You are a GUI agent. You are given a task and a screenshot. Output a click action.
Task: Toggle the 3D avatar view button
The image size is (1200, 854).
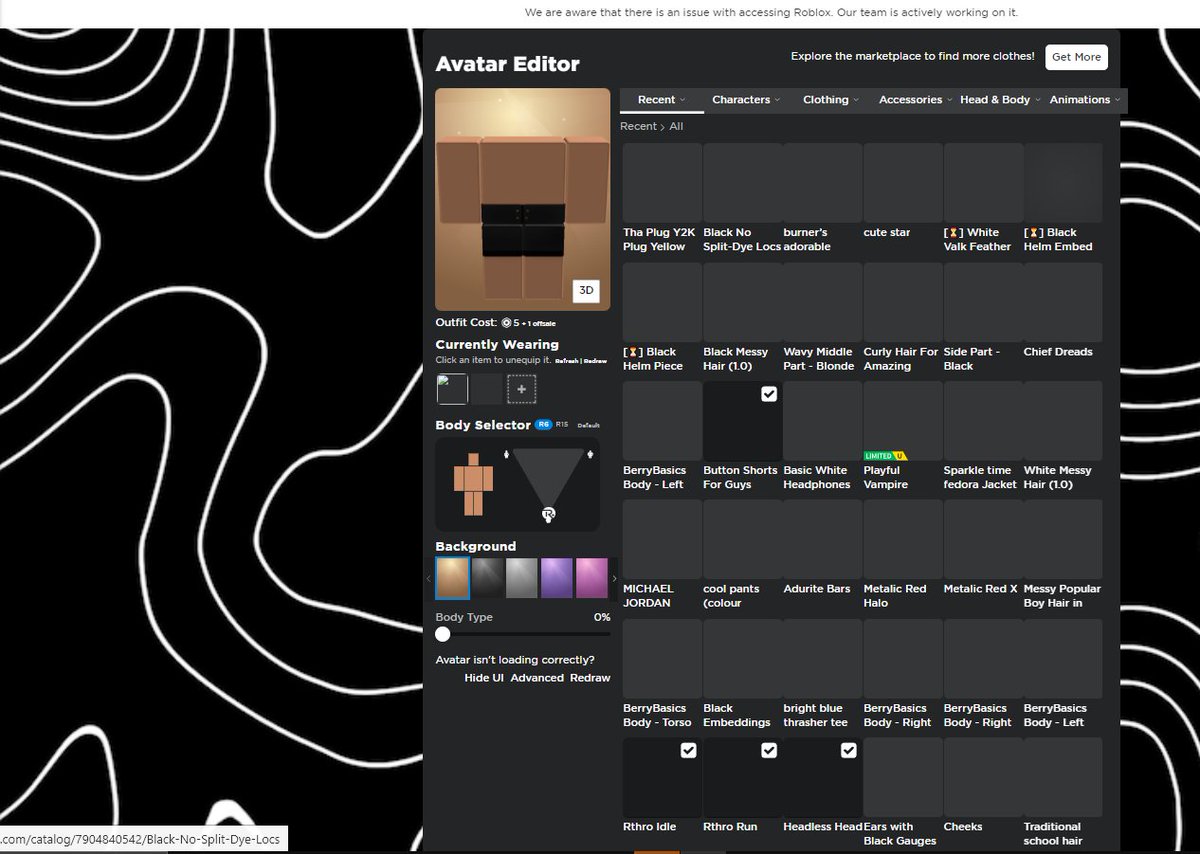(586, 290)
